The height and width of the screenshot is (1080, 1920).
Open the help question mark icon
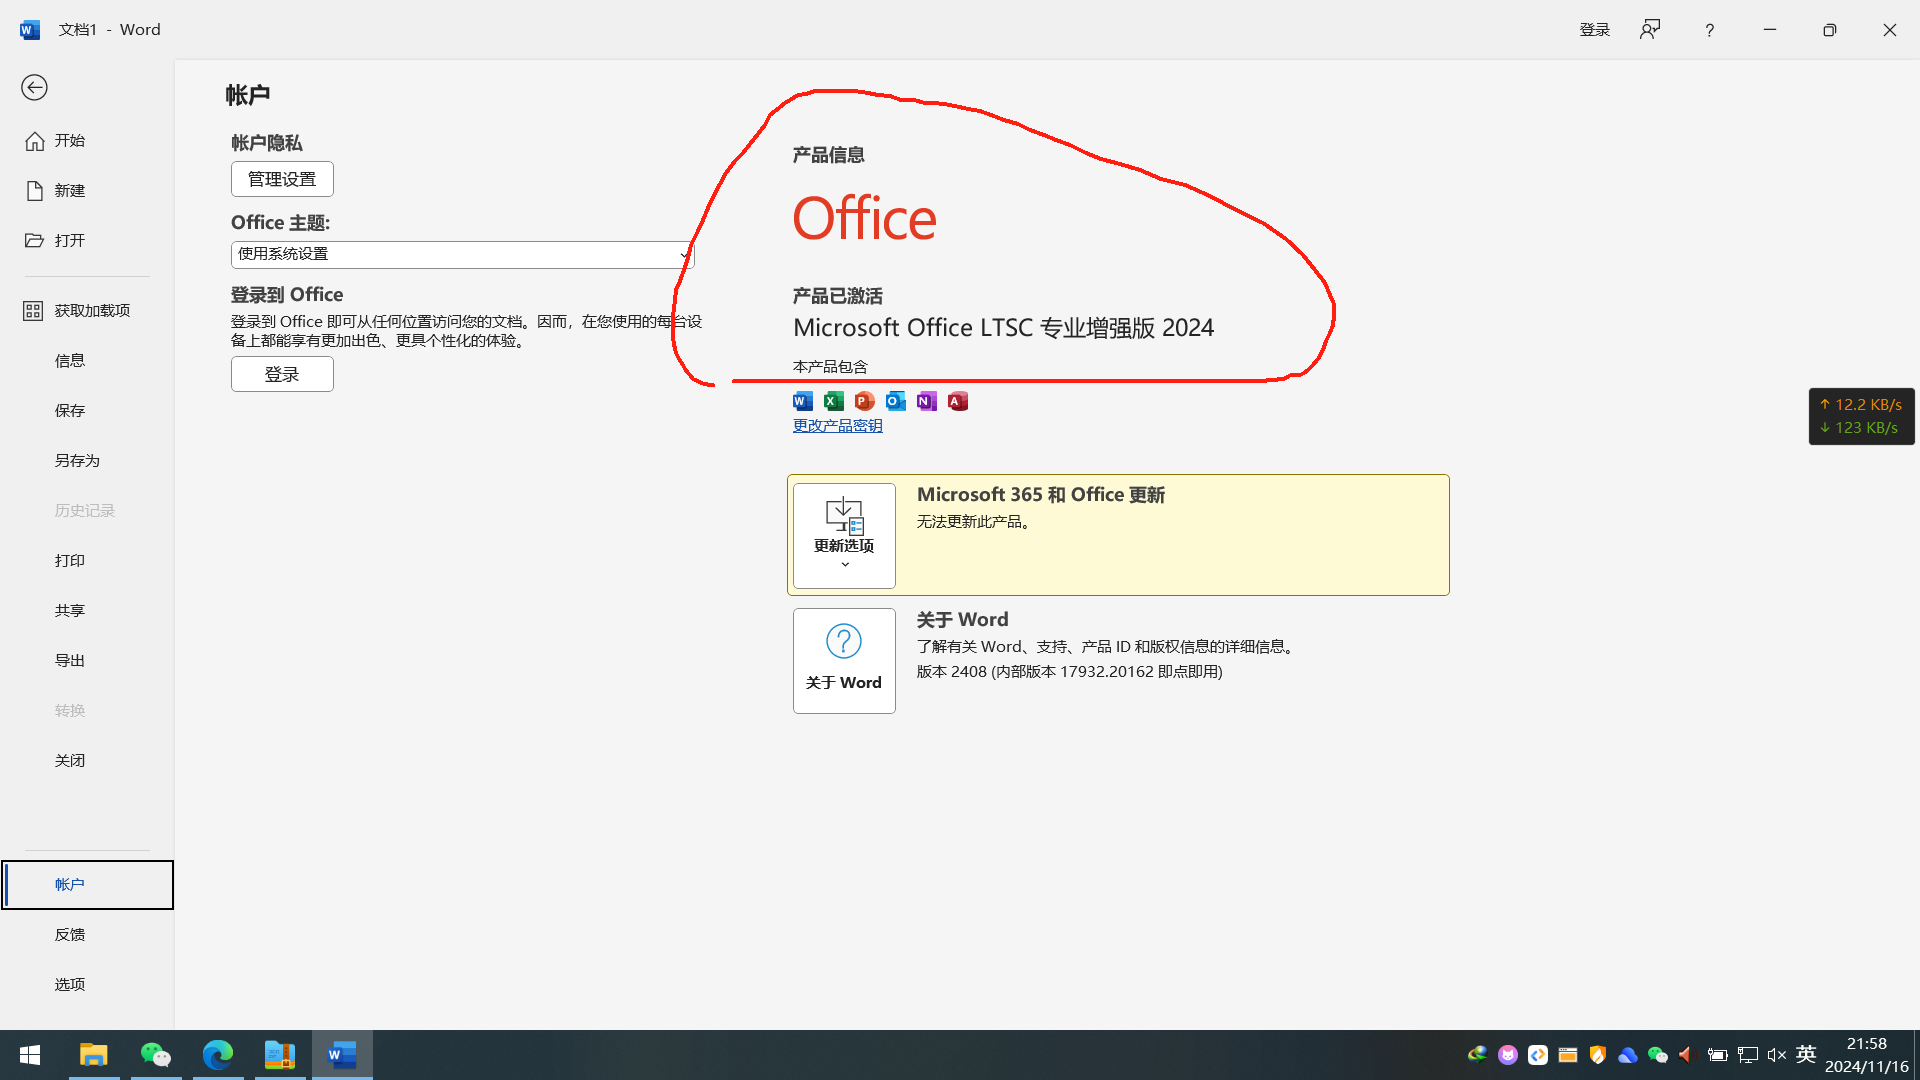tap(1709, 30)
